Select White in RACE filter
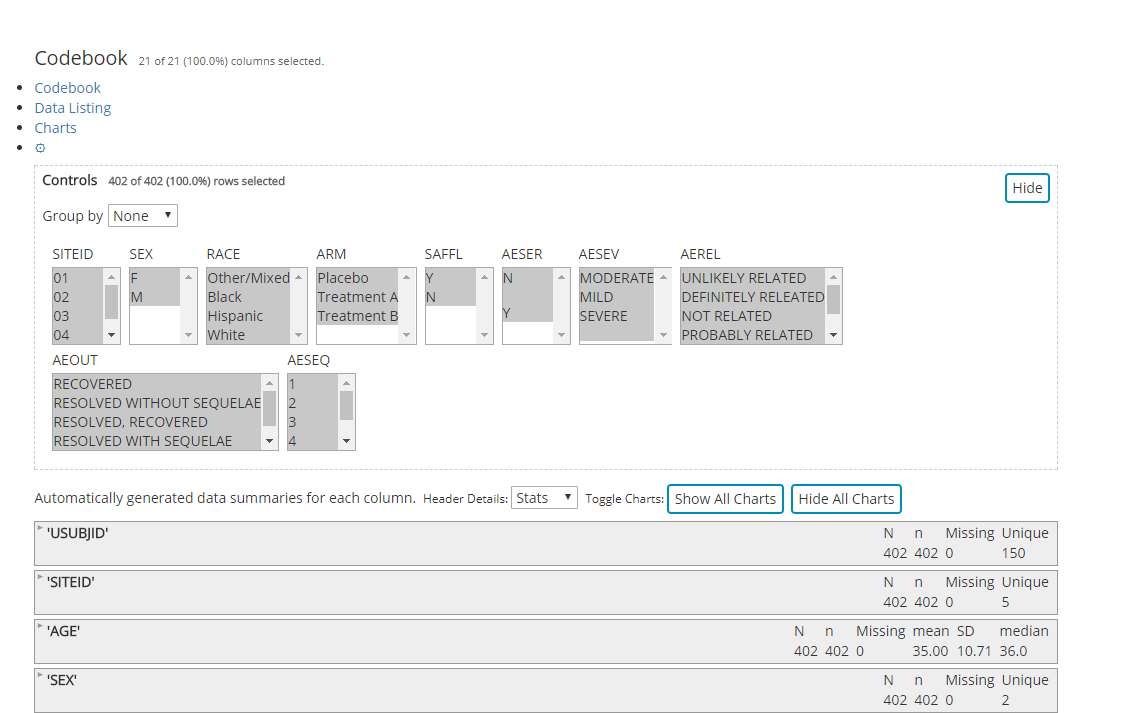Screen dimensions: 1123x713 point(249,334)
